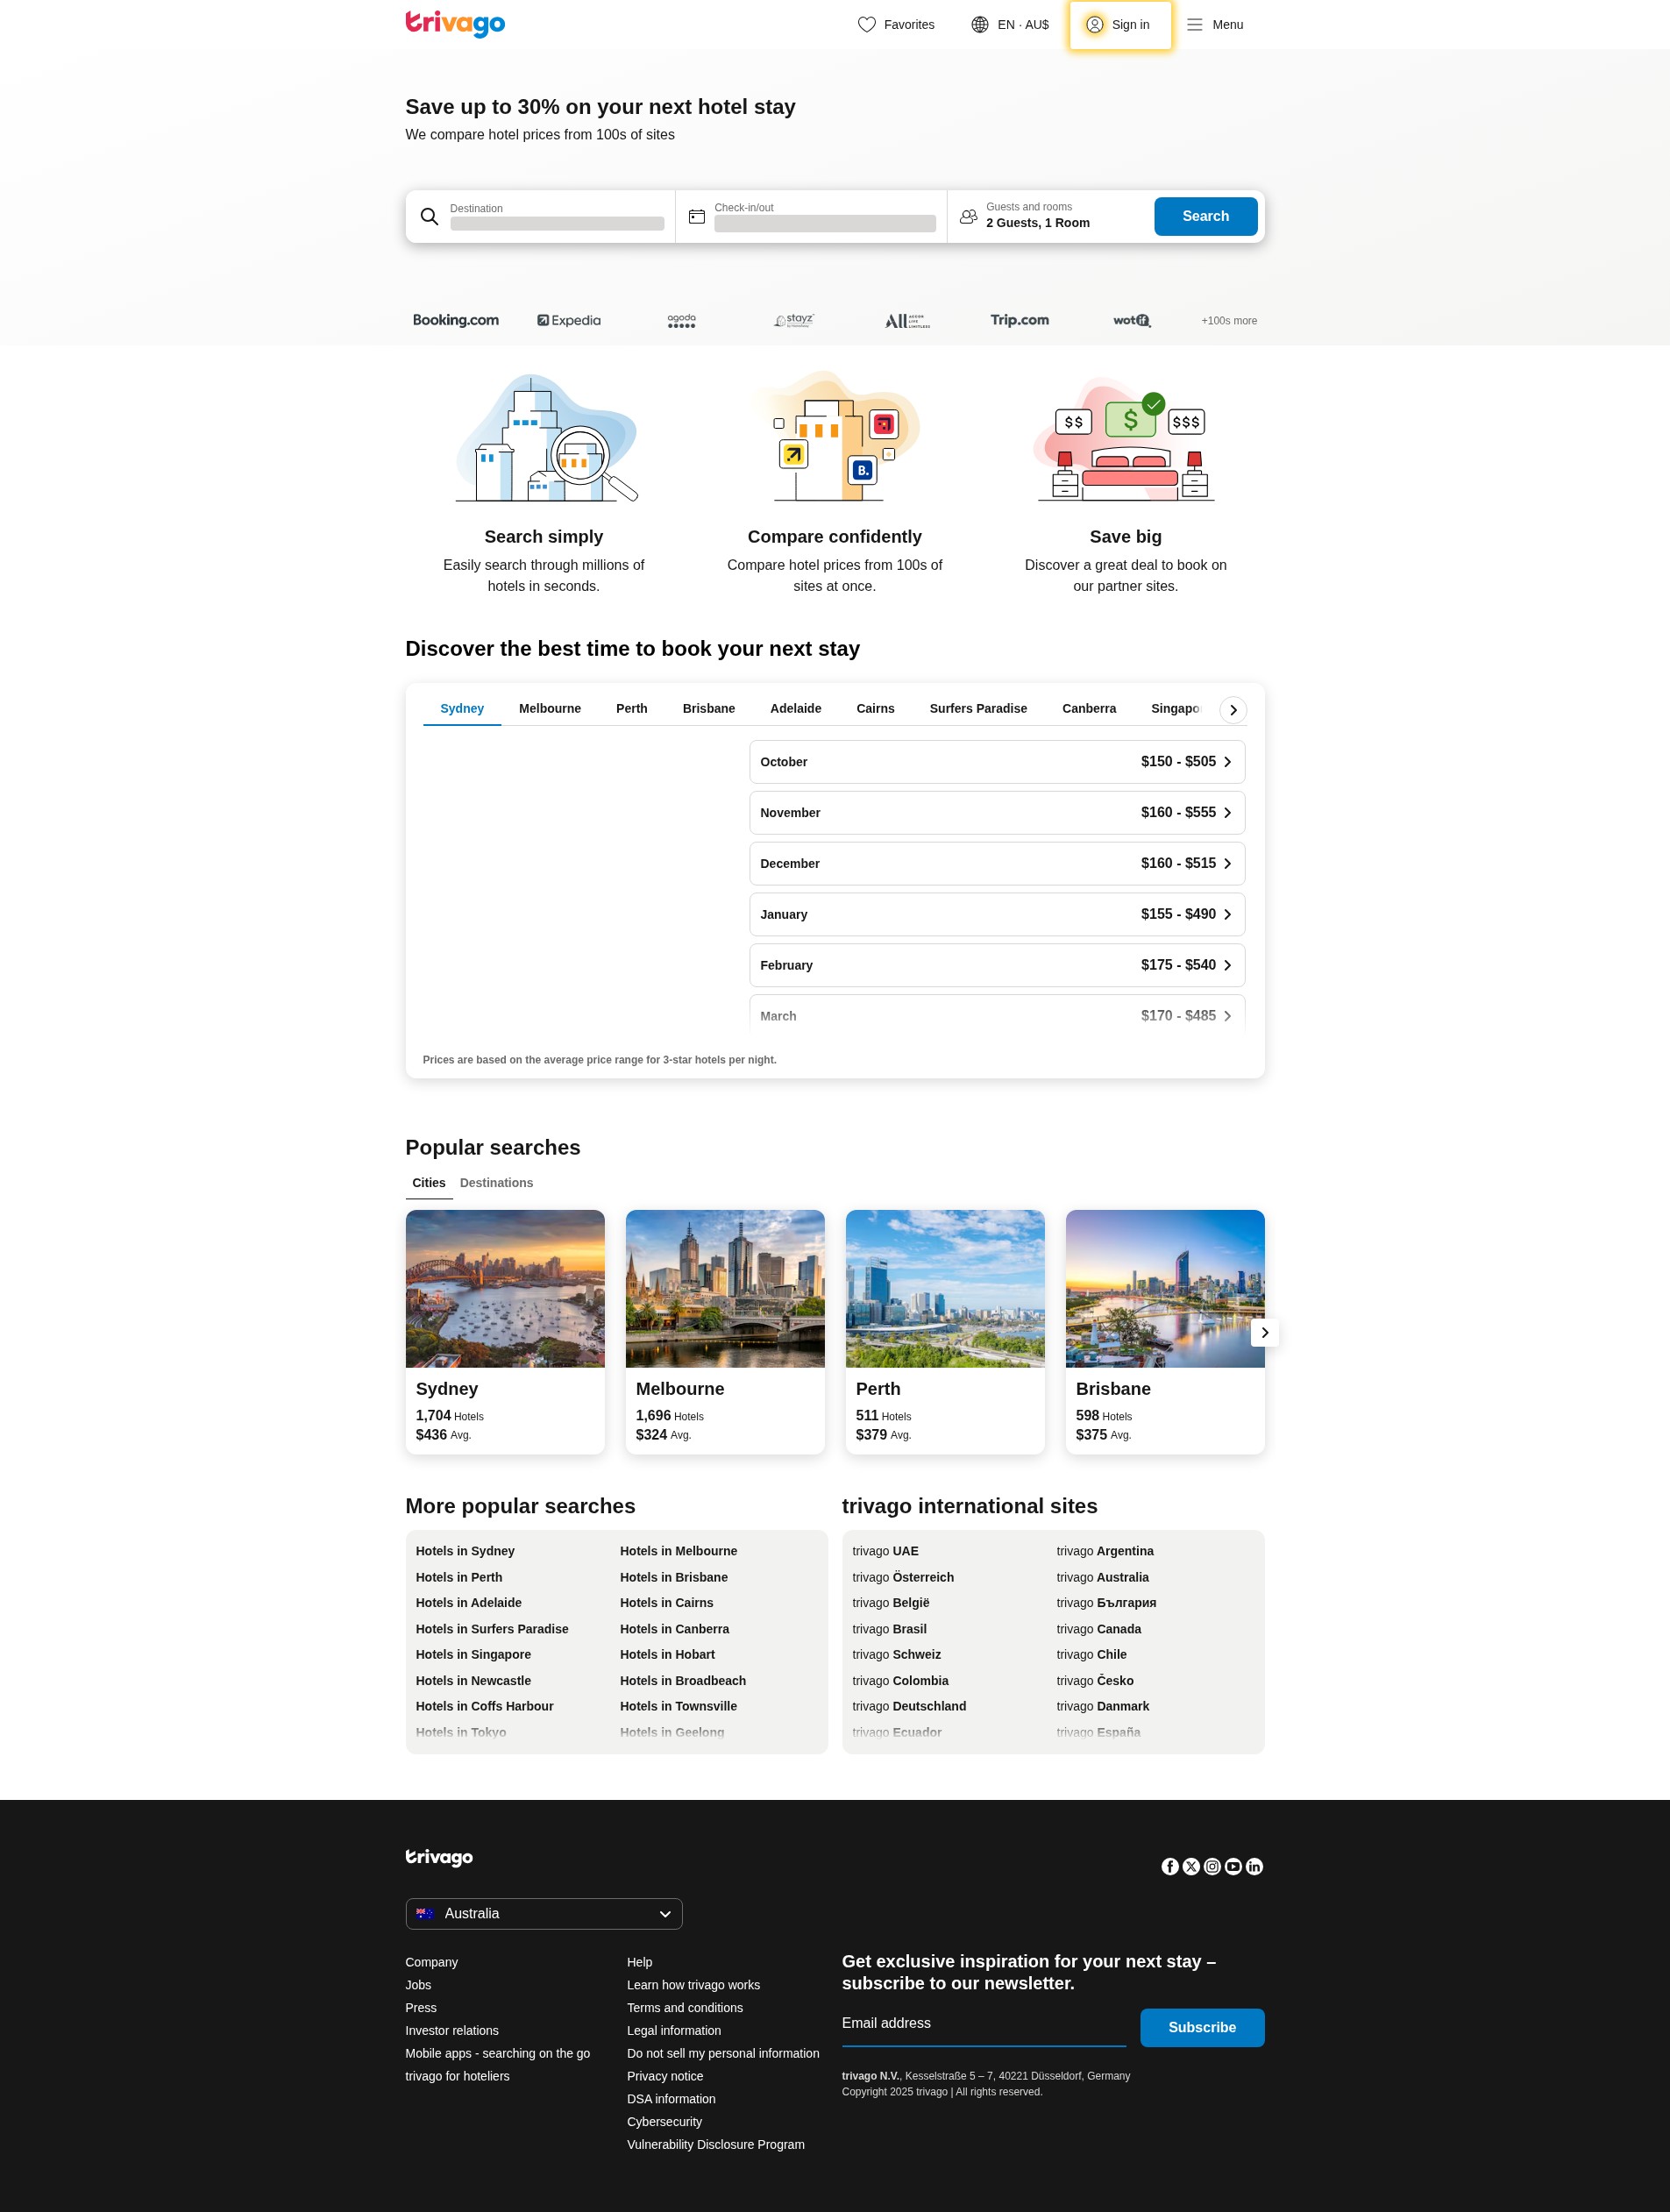Open Investor relations footer link
Screen dimensions: 1670x2212
[x=452, y=2030]
